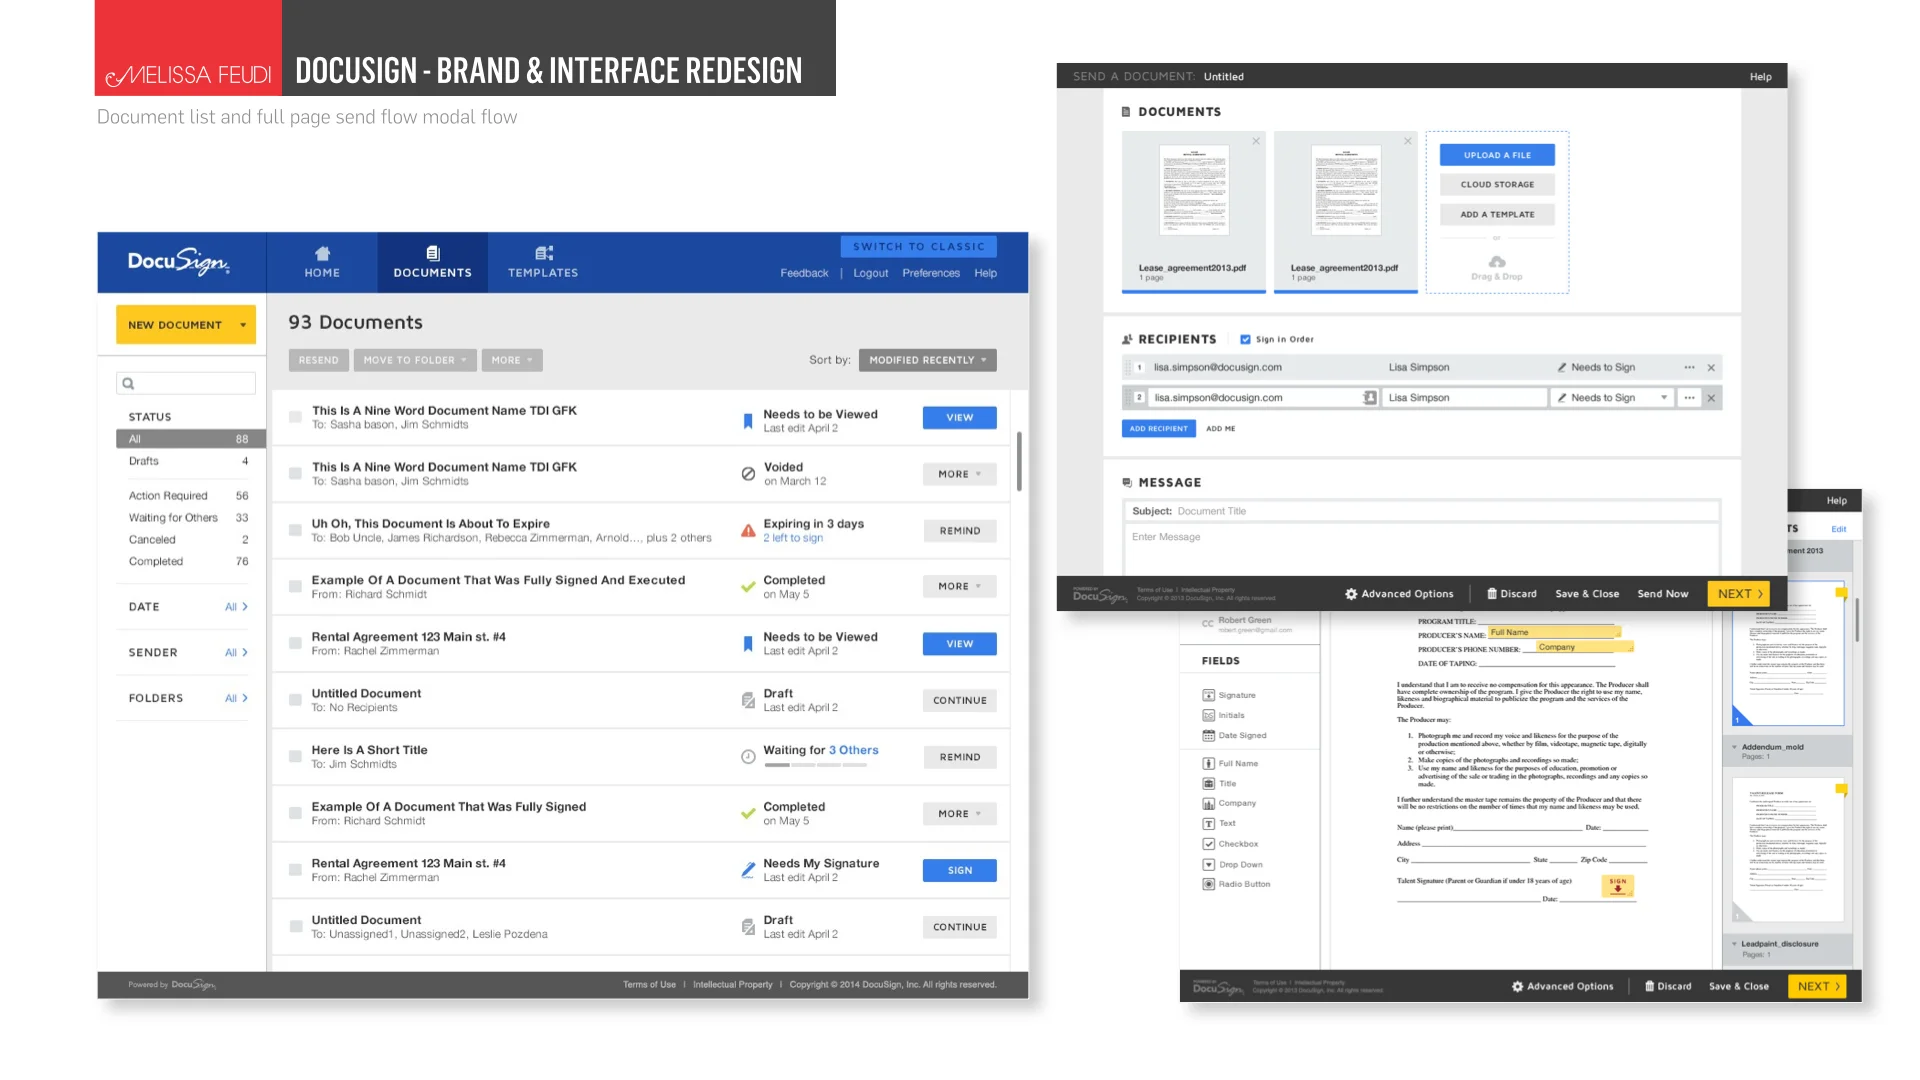Click the Subject Document Title field
Viewport: 1920px width, 1080px height.
coord(1420,511)
